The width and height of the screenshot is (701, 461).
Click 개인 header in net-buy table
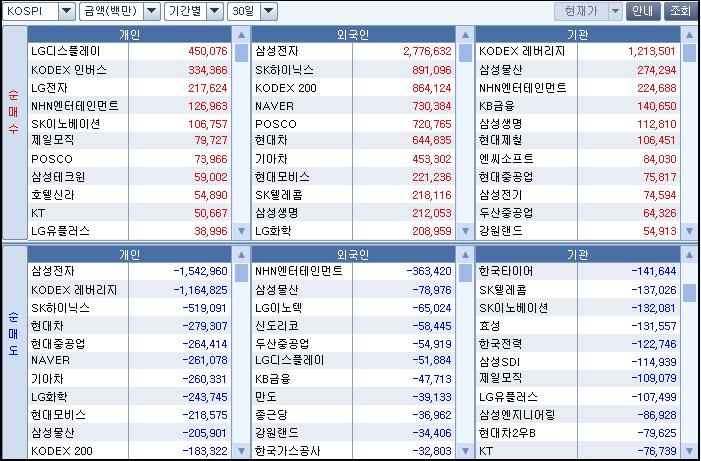(x=130, y=34)
